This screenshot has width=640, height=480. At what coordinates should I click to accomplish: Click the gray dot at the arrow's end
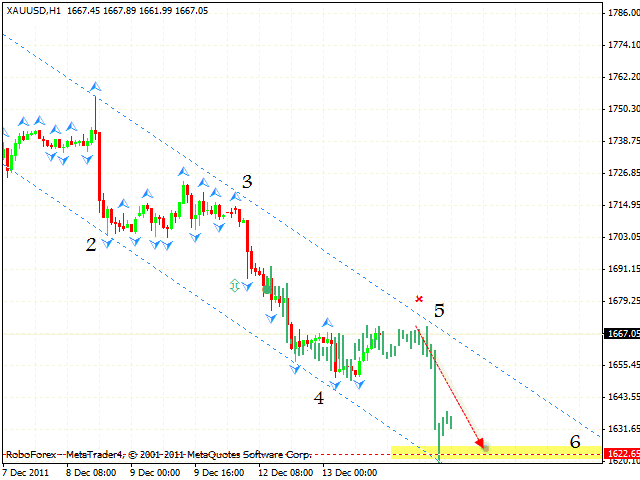tap(486, 449)
